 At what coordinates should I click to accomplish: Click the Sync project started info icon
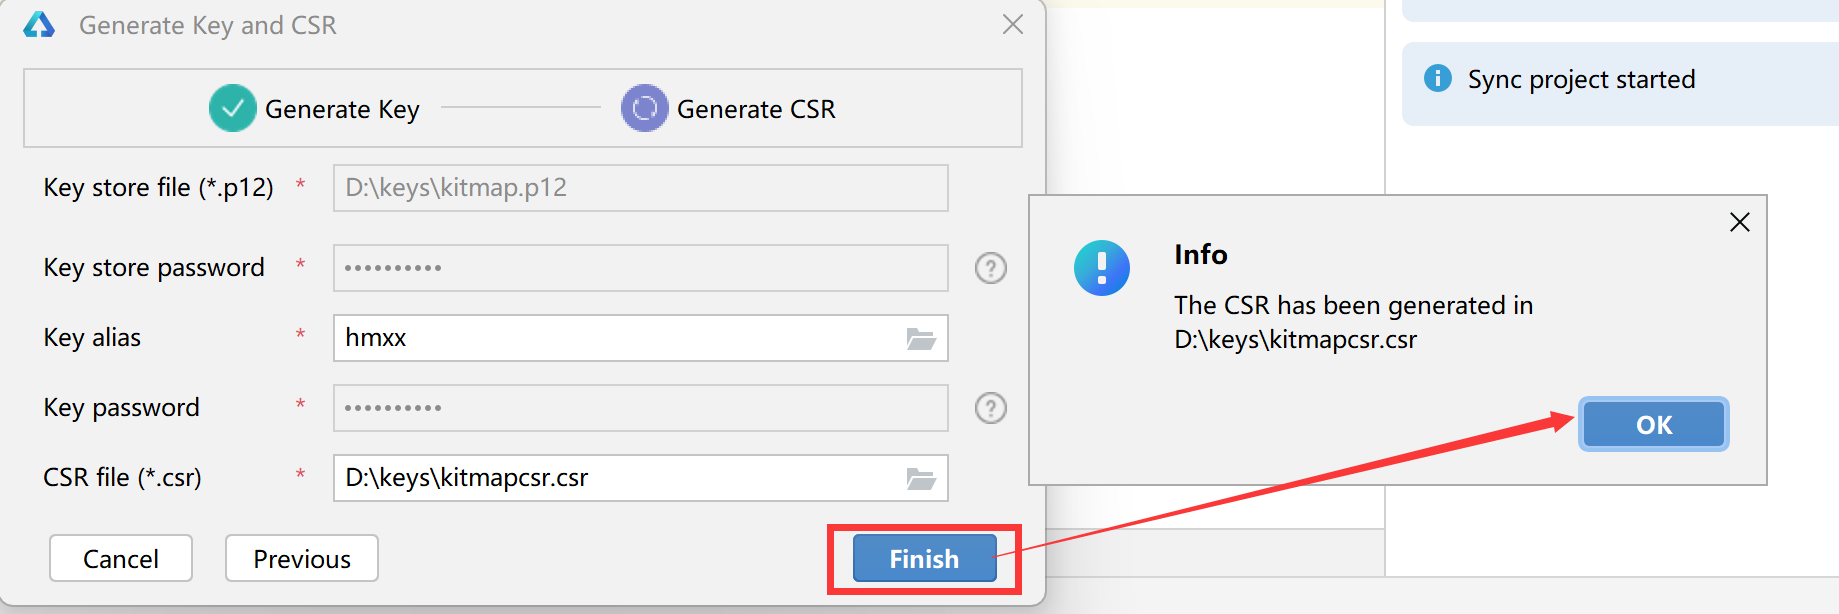coord(1438,78)
